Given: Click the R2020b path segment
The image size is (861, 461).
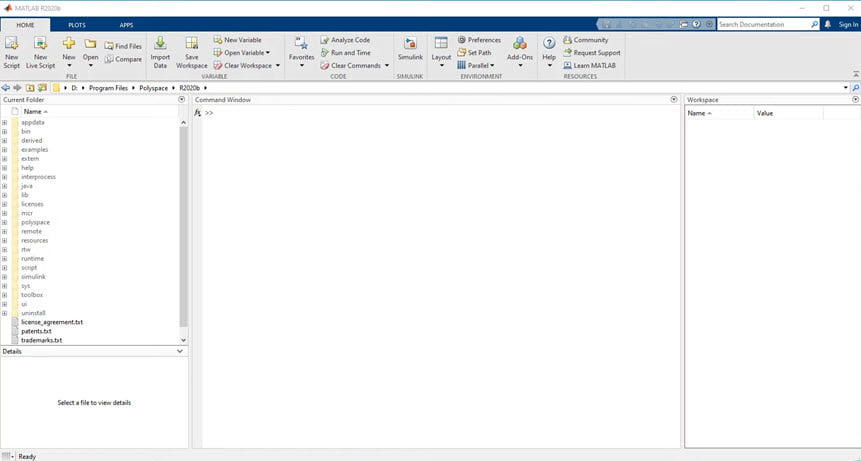Looking at the screenshot, I should (x=190, y=88).
